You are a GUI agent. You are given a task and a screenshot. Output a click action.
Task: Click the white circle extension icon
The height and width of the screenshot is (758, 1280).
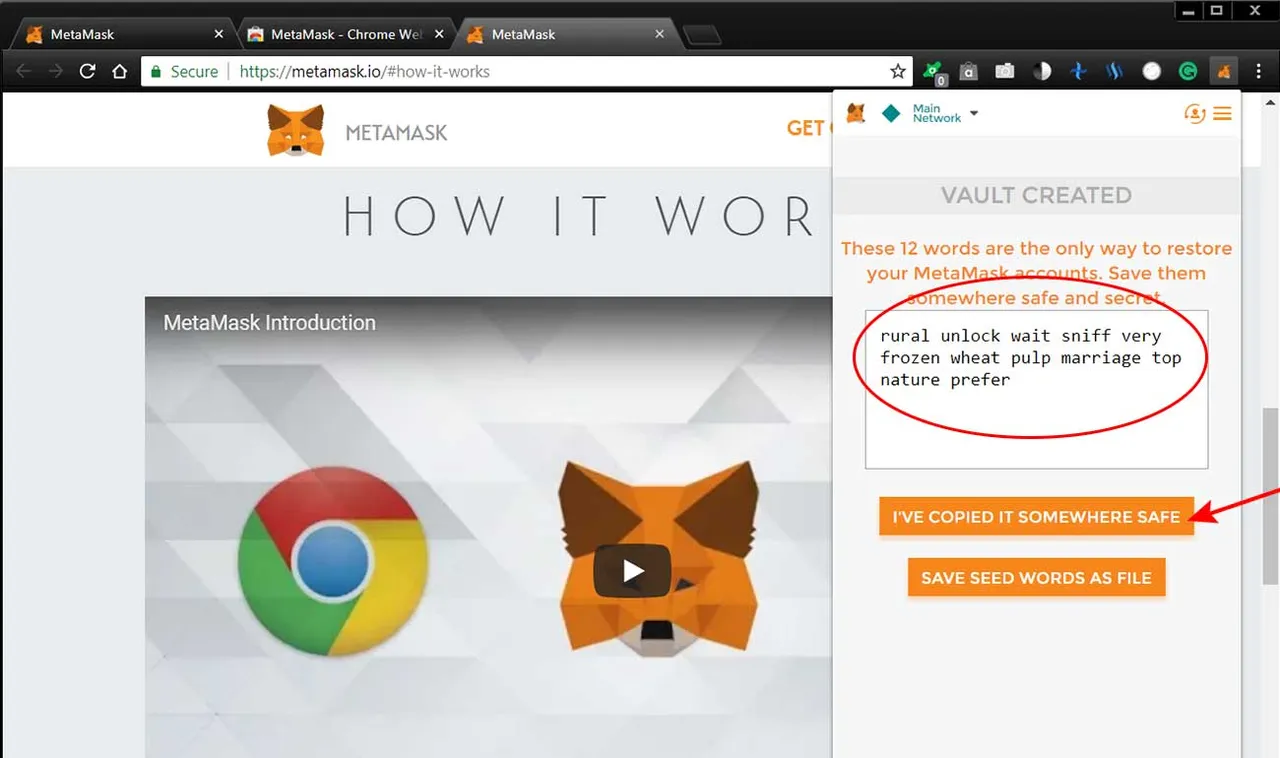(x=1151, y=72)
